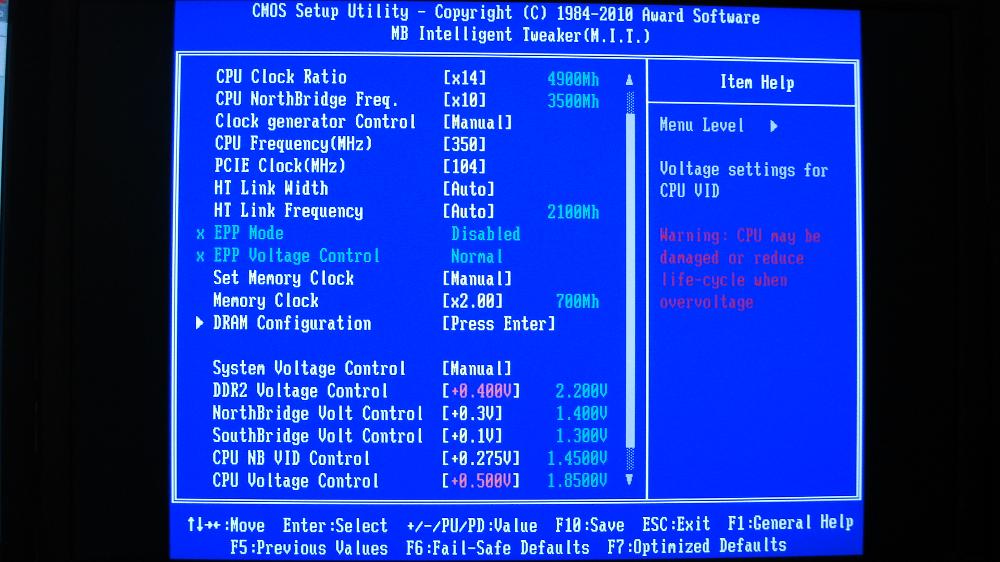Select HT Link Frequency setting

[288, 211]
